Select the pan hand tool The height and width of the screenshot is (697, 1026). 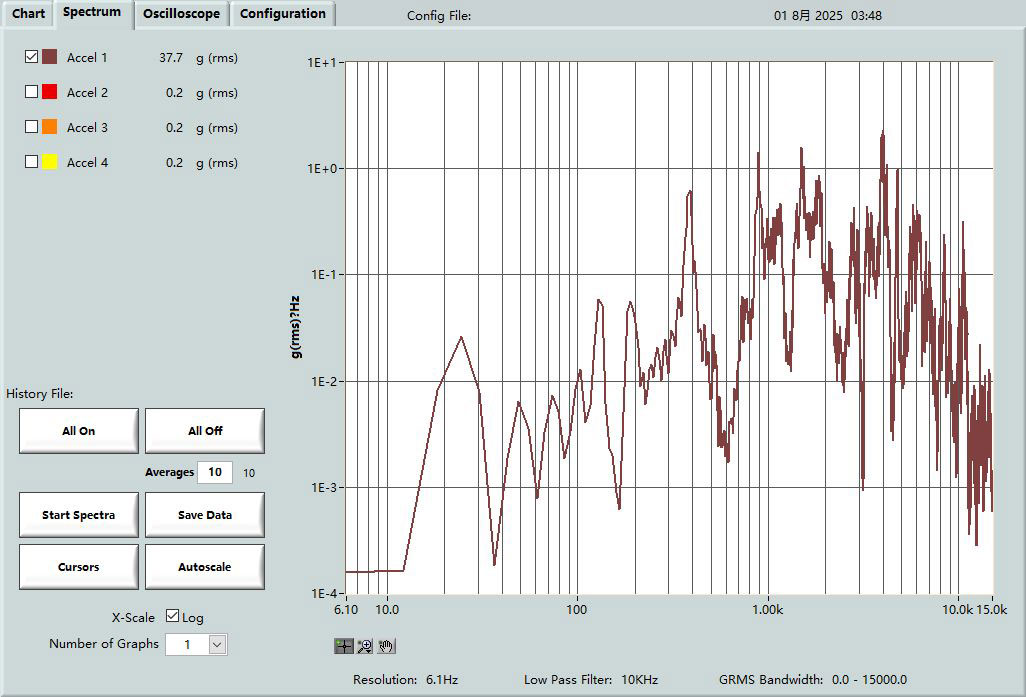[387, 646]
